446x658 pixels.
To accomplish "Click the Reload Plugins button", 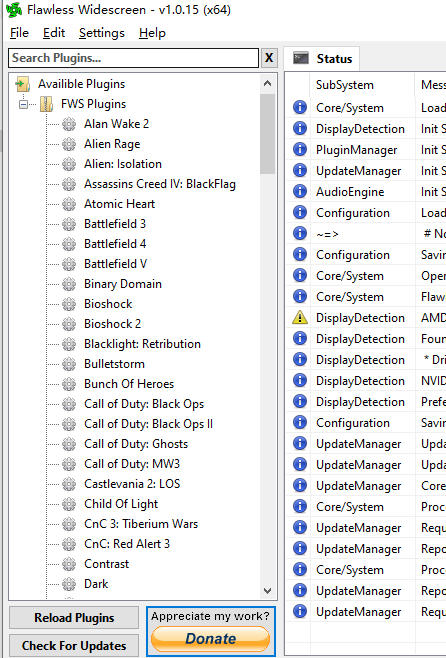I will pyautogui.click(x=74, y=618).
